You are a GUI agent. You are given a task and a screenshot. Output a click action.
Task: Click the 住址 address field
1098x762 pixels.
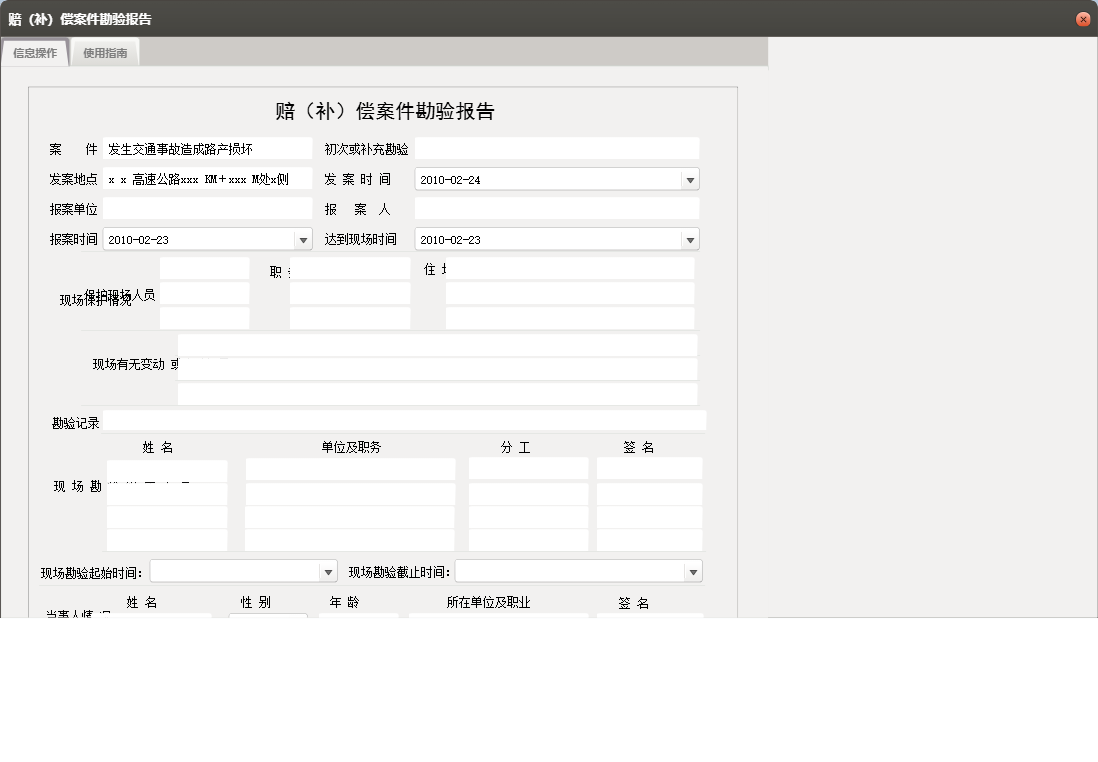point(570,267)
